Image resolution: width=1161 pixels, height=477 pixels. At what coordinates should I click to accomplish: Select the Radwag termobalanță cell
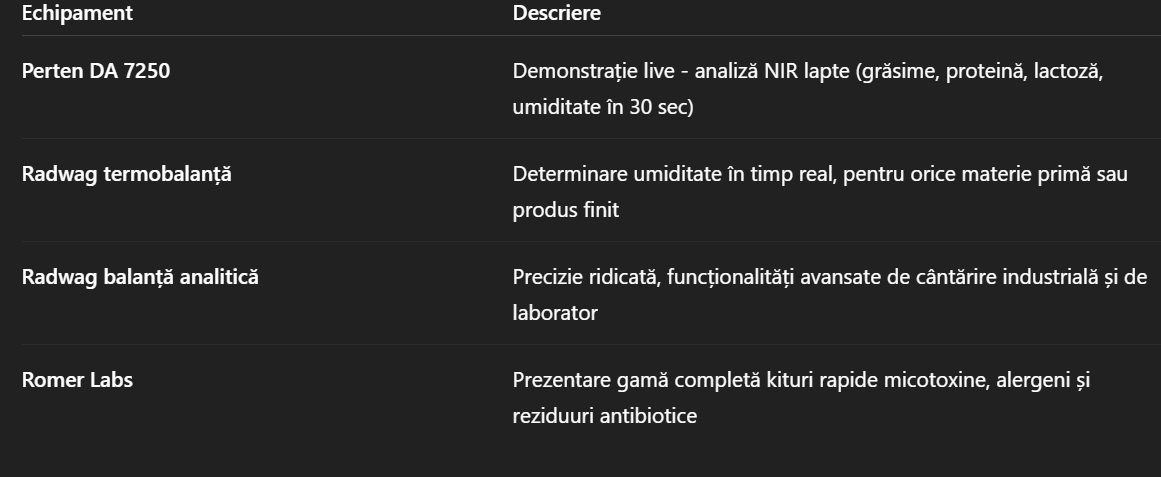click(x=126, y=174)
